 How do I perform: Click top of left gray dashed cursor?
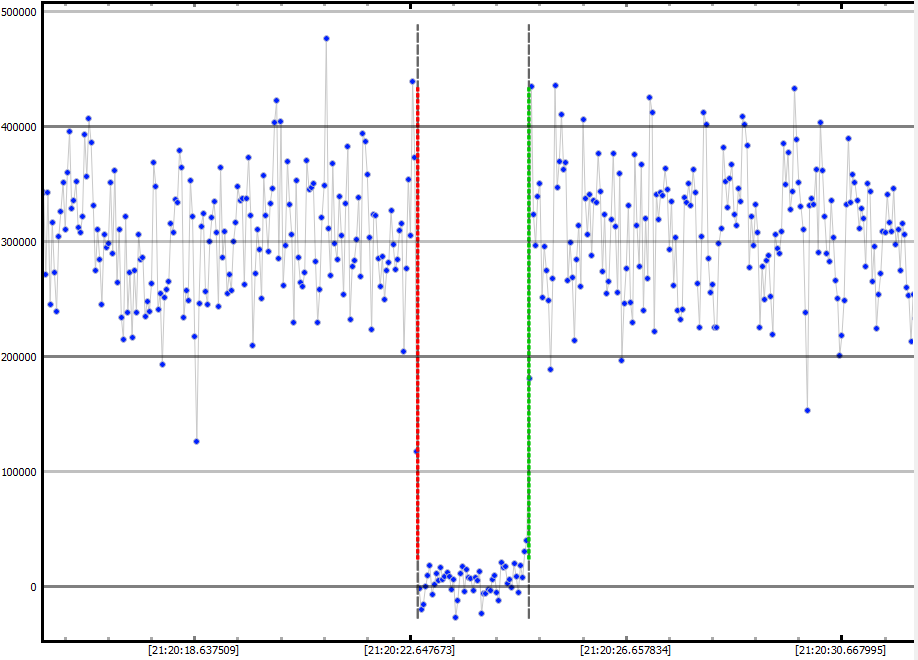[417, 28]
